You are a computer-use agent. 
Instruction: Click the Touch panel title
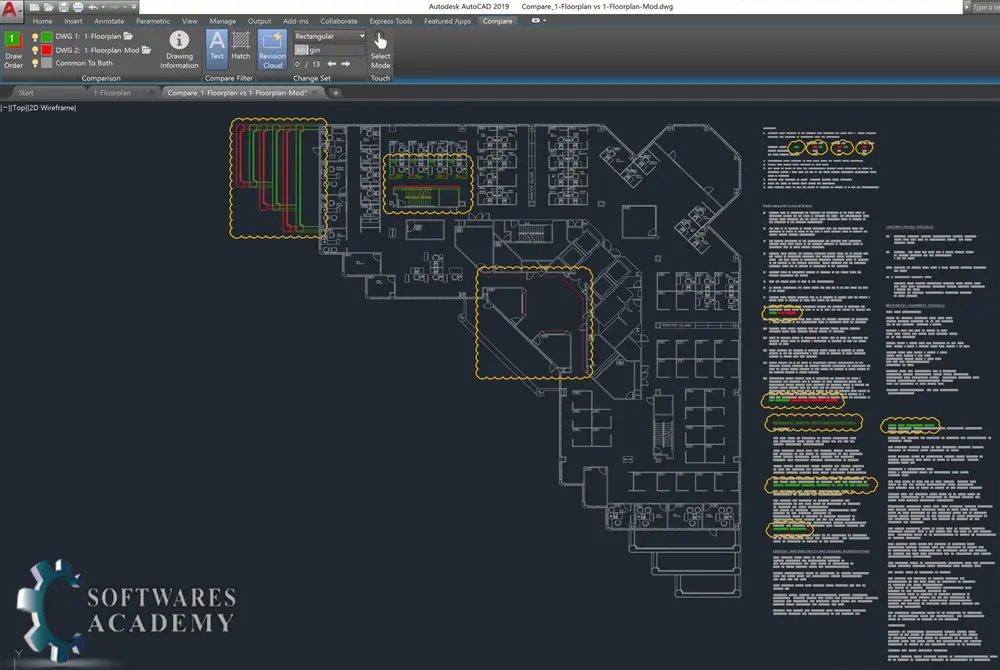coord(380,78)
